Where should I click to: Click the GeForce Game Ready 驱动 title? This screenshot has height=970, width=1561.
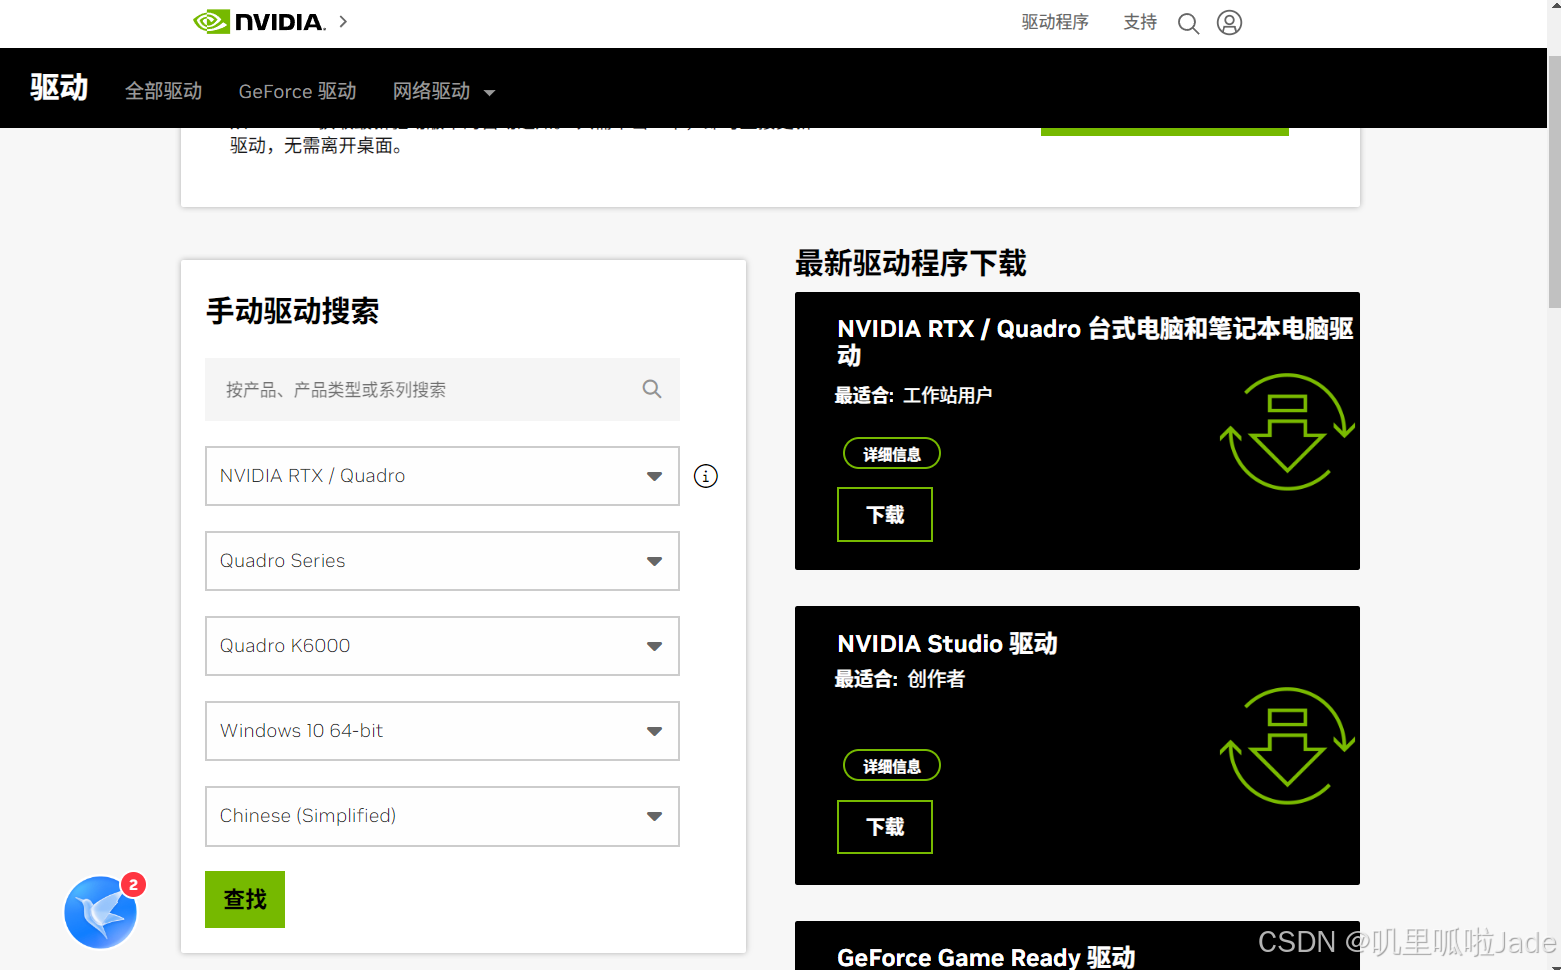pos(986,957)
